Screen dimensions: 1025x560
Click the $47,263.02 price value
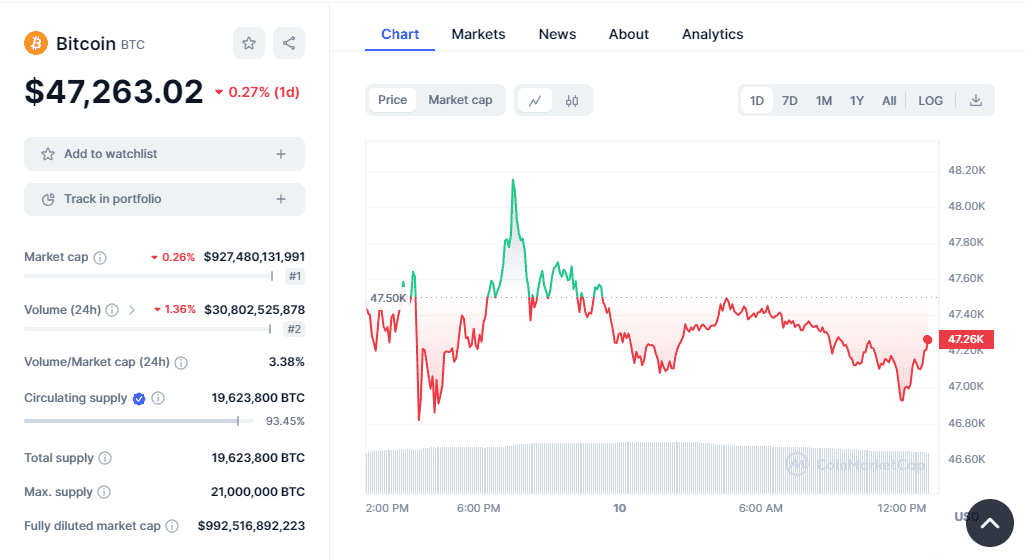[114, 91]
